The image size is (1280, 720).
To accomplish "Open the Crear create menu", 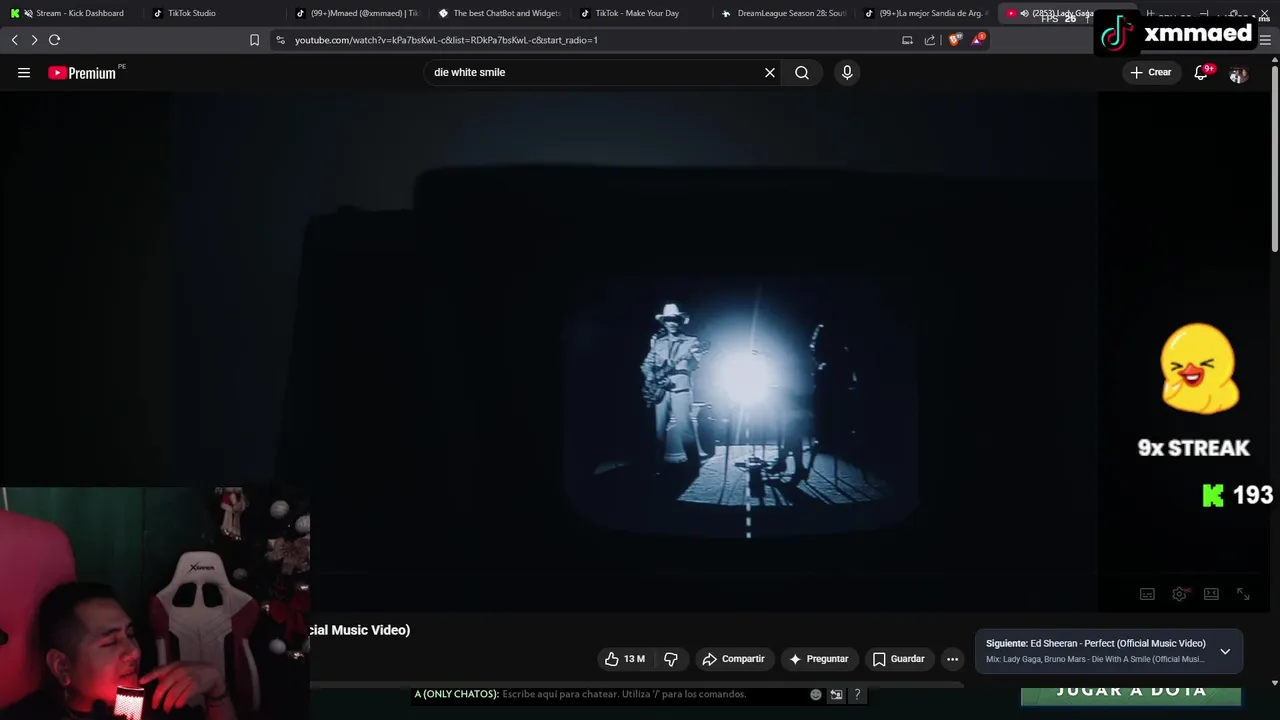I will click(1150, 72).
